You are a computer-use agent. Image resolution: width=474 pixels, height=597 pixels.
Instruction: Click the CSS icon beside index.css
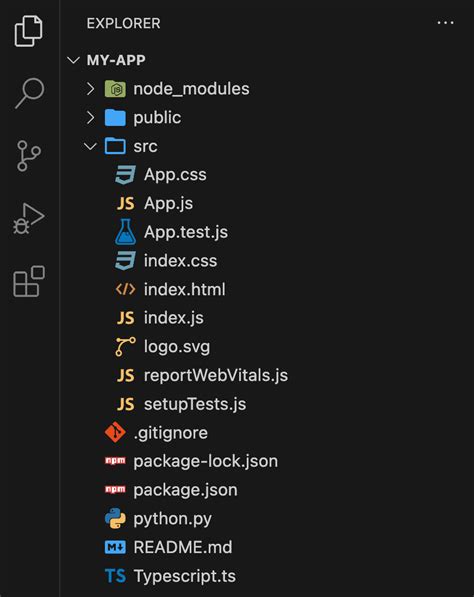[125, 261]
